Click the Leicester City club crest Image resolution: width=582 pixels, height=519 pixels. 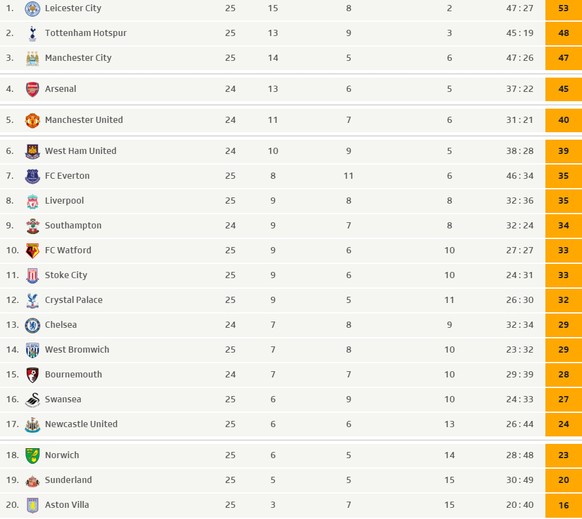tap(32, 9)
